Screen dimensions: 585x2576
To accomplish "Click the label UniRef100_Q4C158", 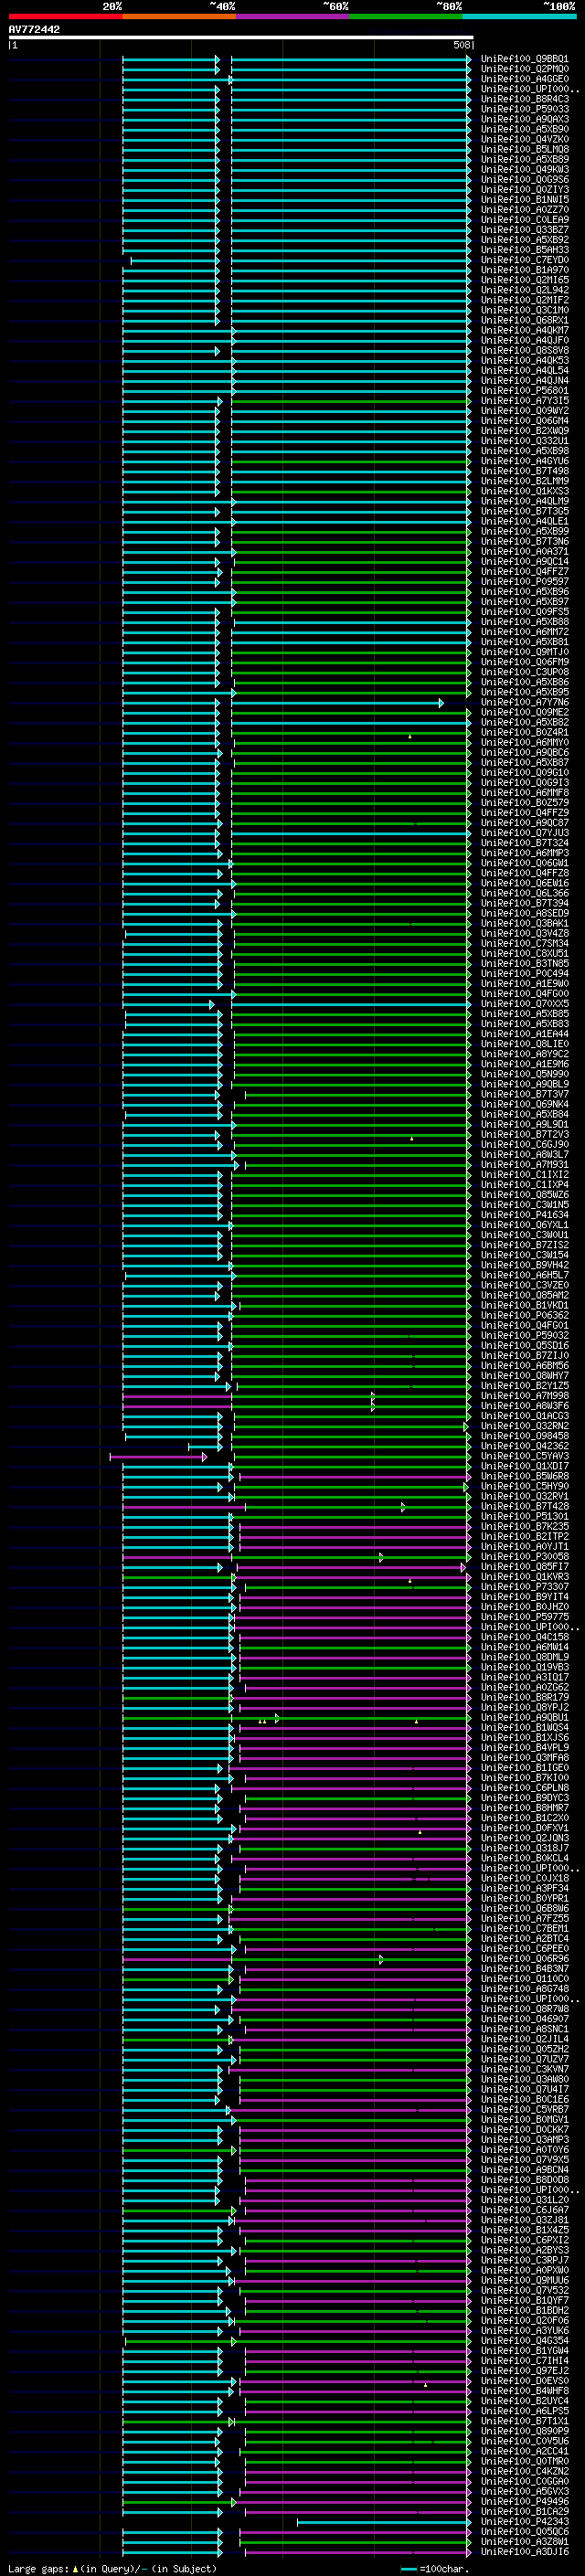I will coord(525,1637).
